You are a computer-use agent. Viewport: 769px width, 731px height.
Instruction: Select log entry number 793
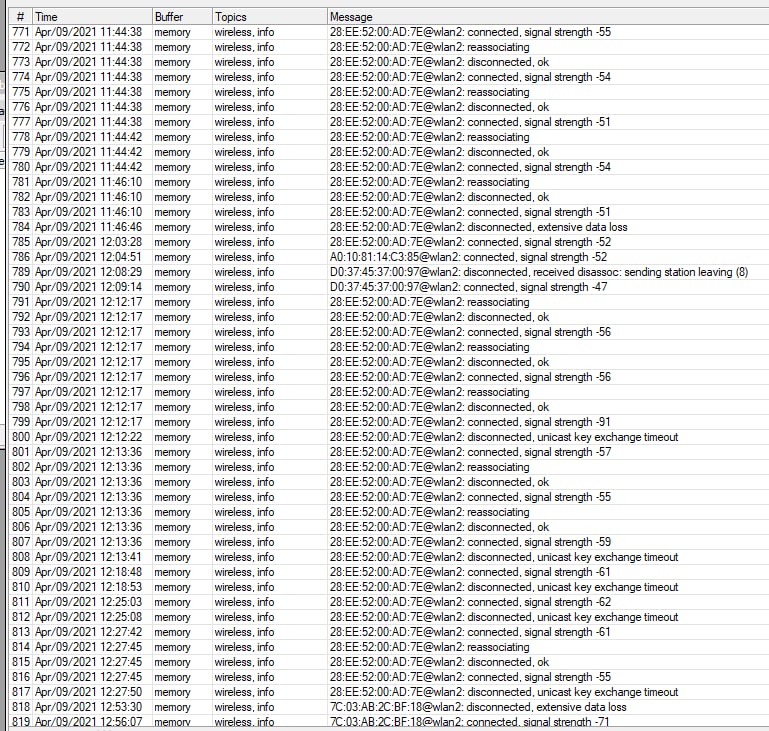[x=21, y=332]
